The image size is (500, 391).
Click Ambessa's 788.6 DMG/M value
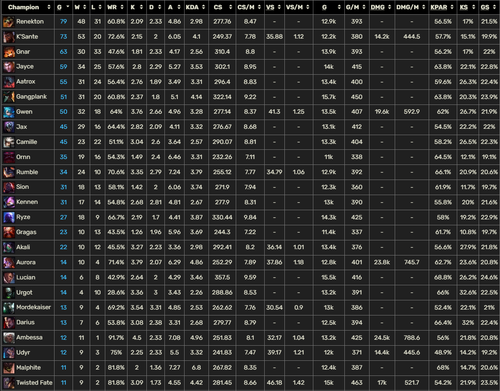tap(412, 338)
